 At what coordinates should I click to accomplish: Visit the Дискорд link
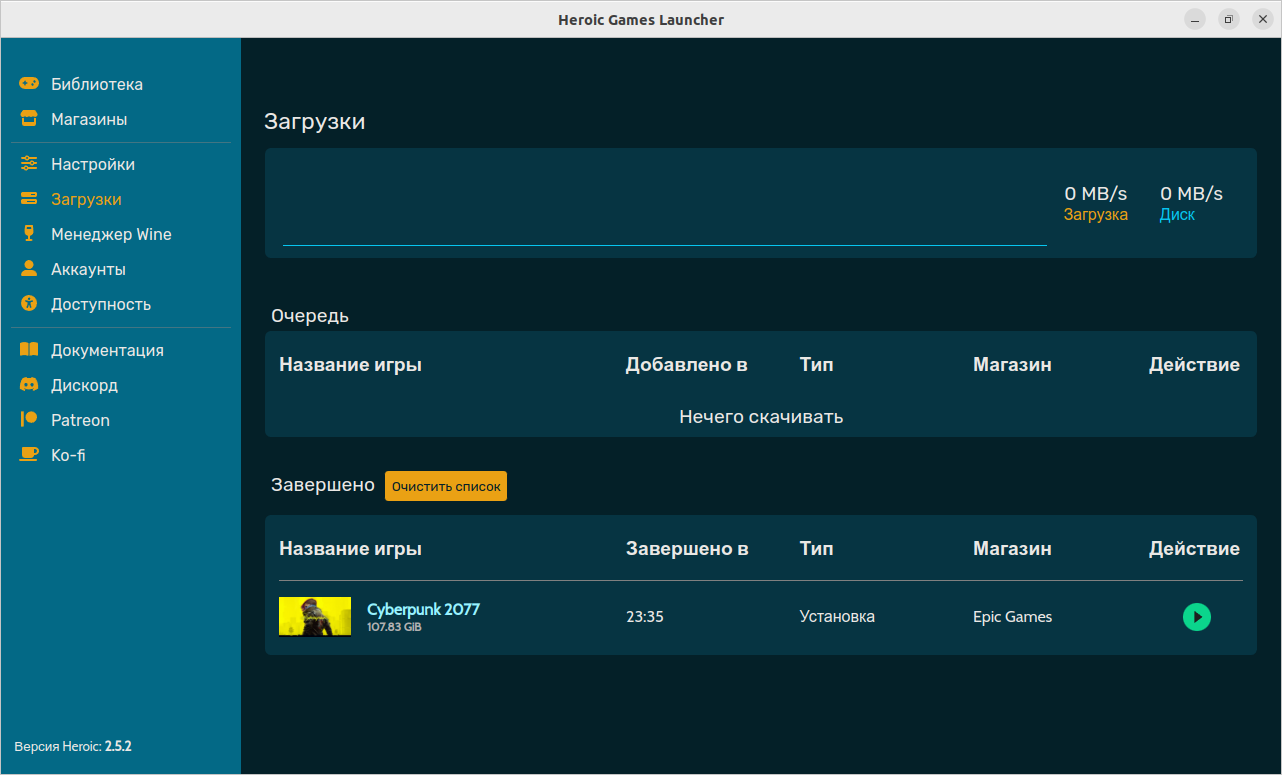84,385
